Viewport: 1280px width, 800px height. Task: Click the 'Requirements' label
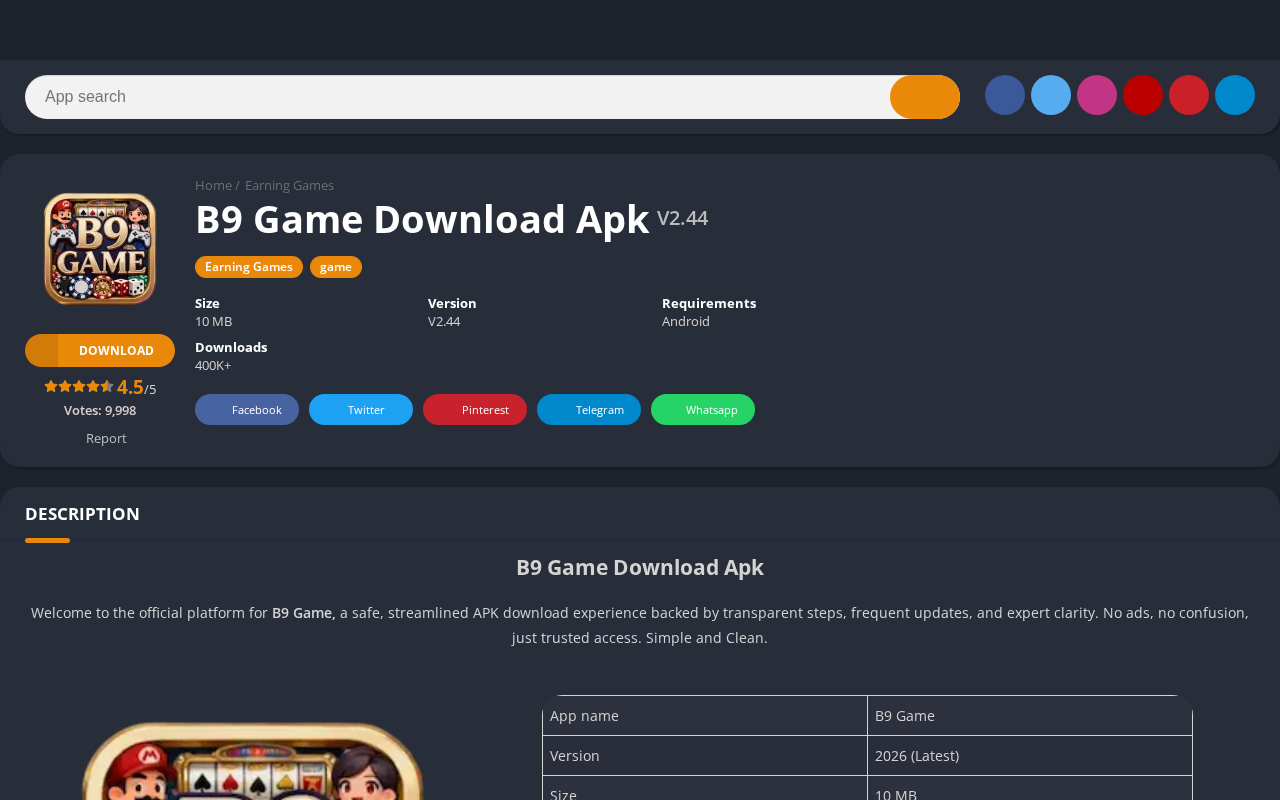tap(709, 303)
